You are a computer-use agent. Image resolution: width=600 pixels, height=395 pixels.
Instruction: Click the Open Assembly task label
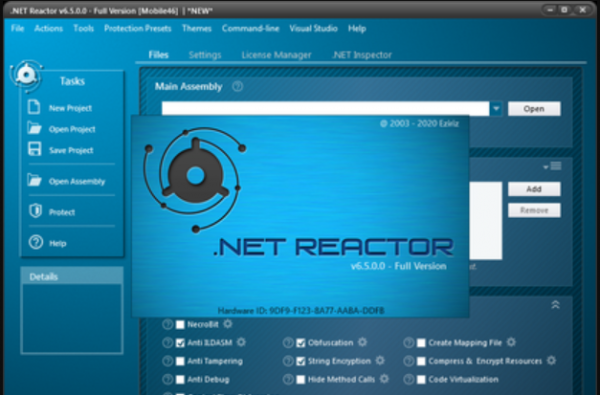pyautogui.click(x=77, y=181)
